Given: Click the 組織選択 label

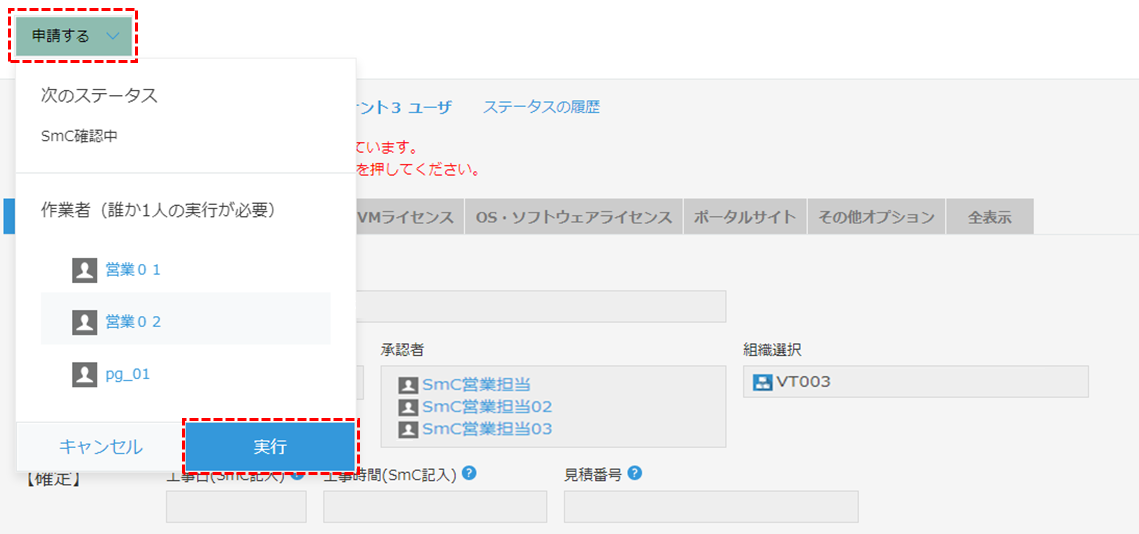Looking at the screenshot, I should click(772, 349).
